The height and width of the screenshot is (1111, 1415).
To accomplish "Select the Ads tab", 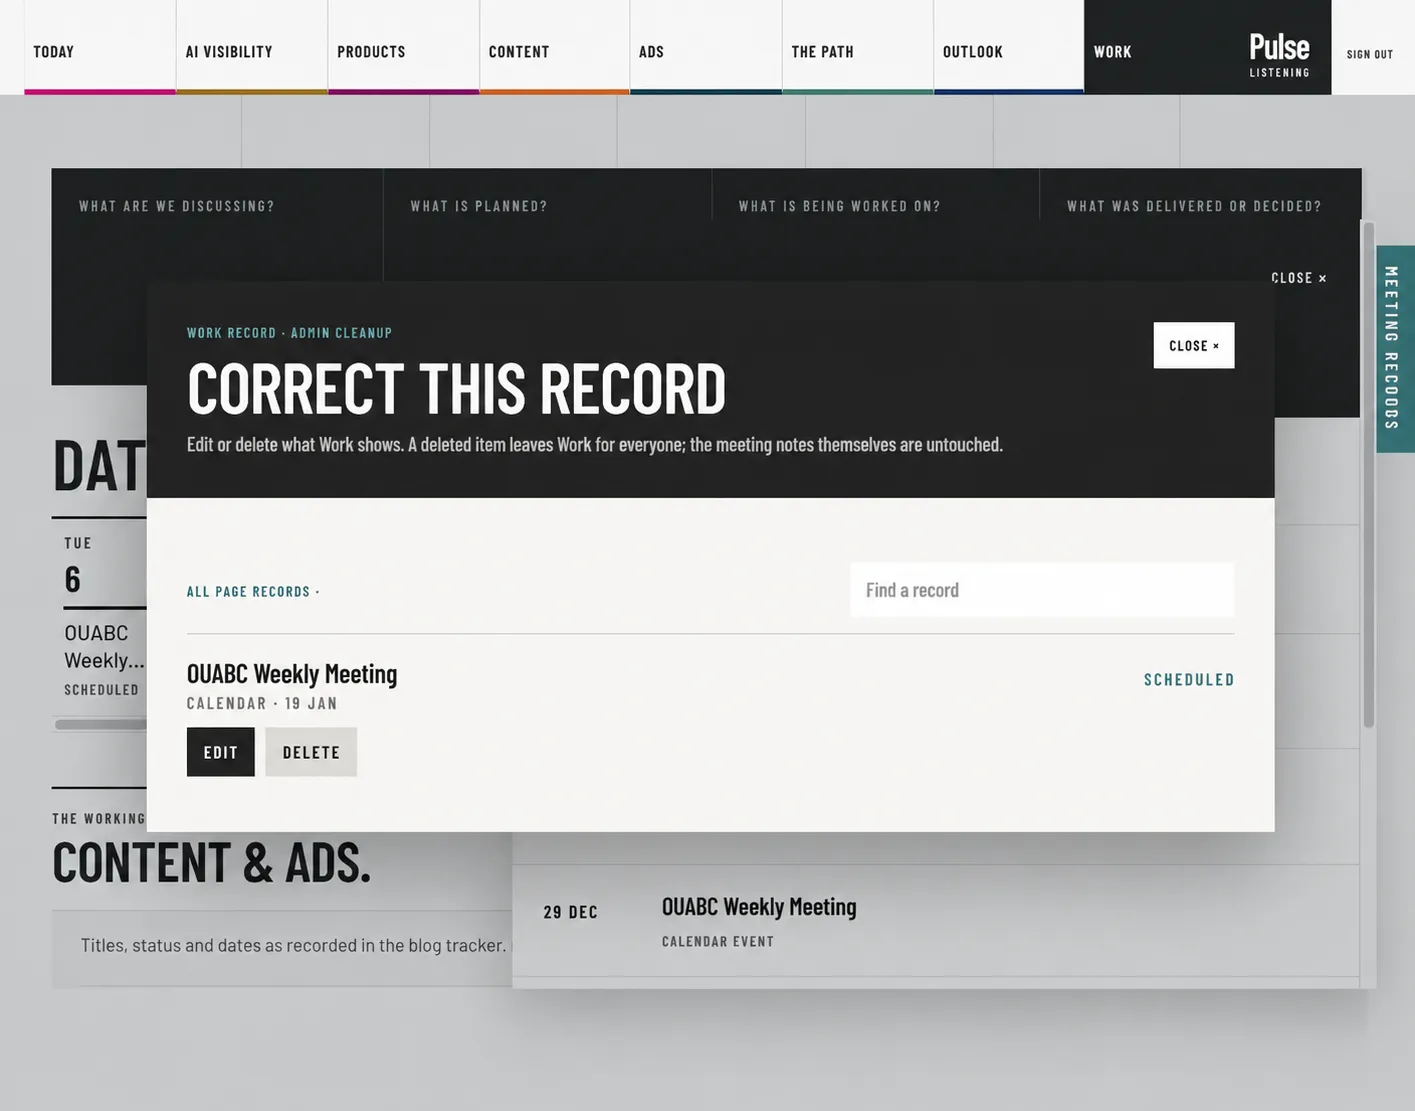I will pos(706,48).
